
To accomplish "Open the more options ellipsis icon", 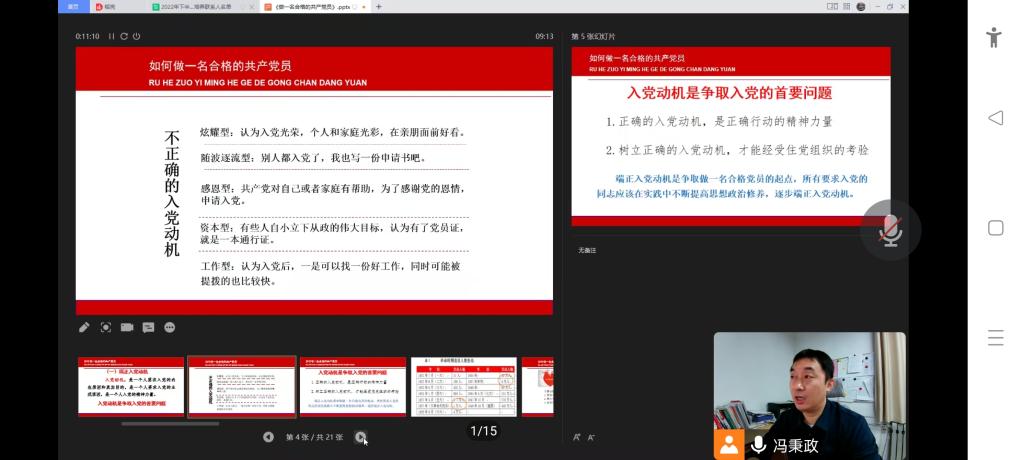I will point(170,327).
